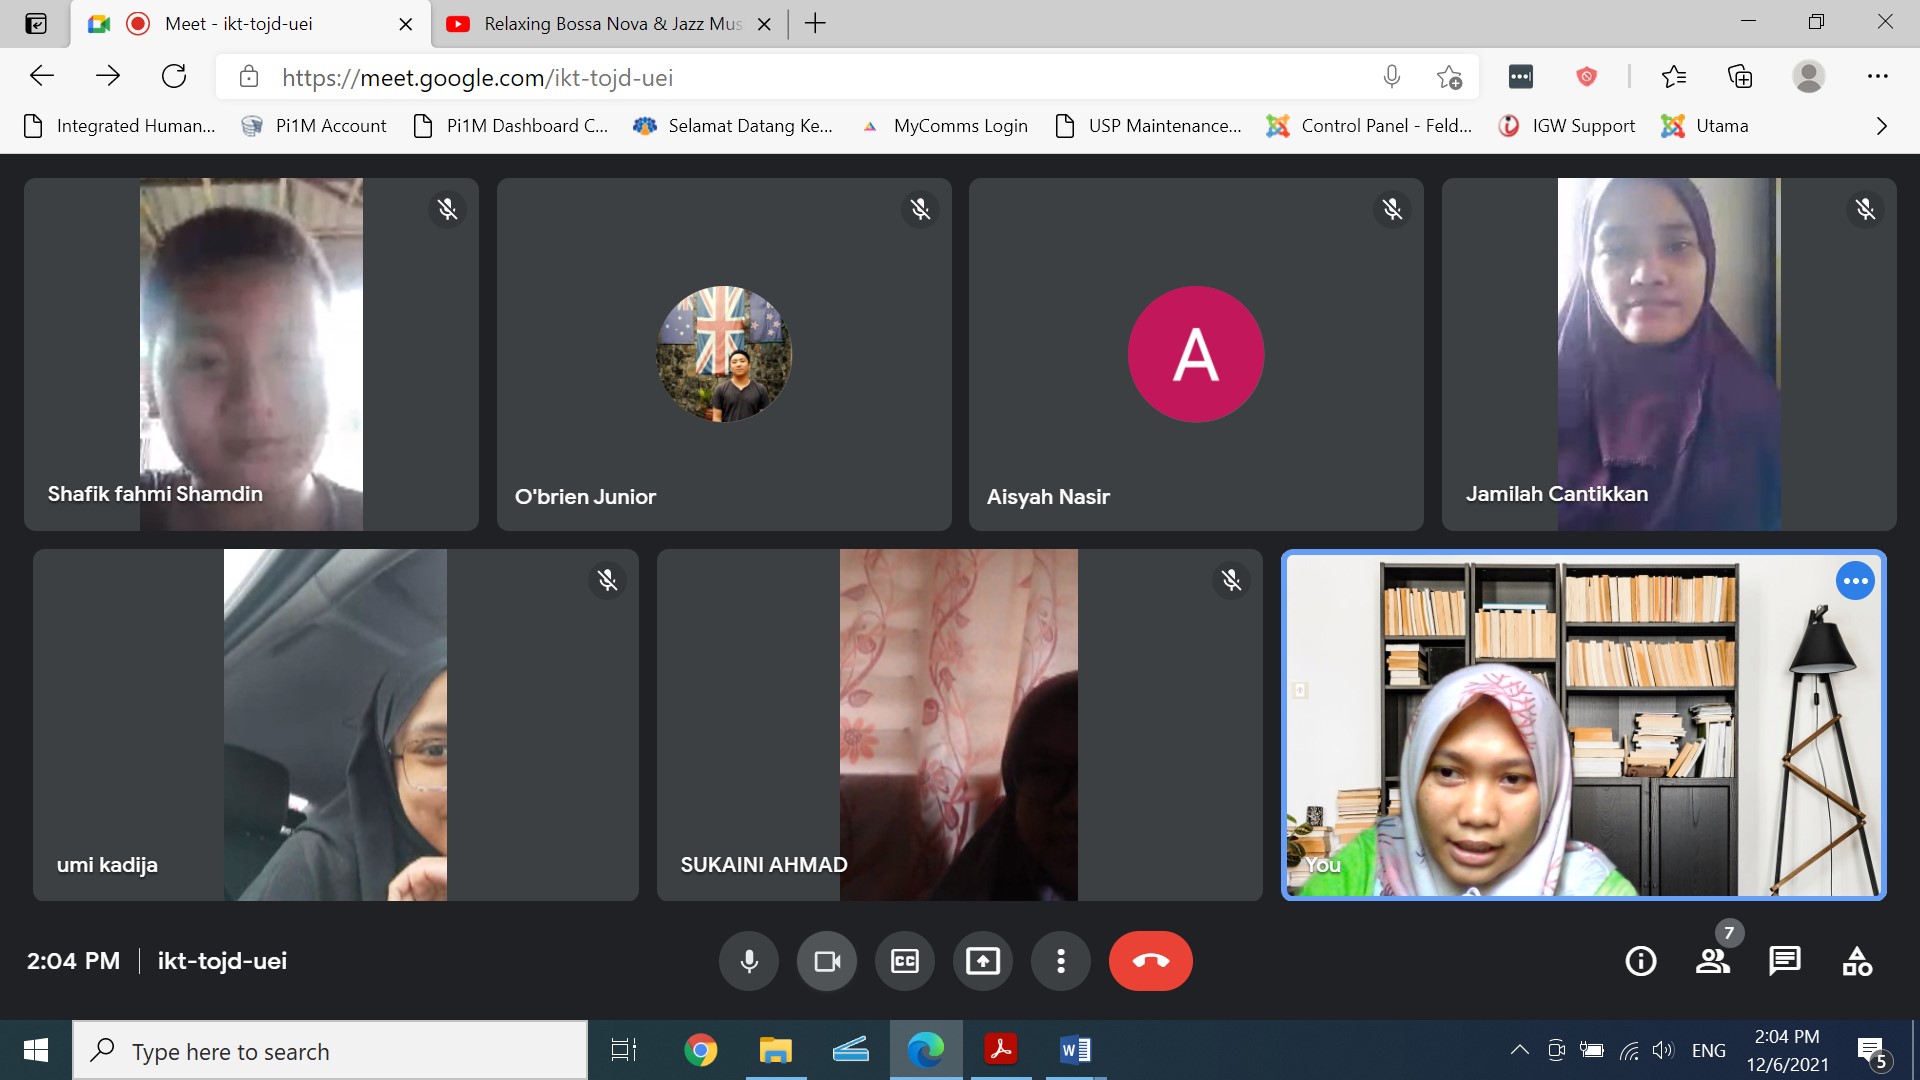Screen dimensions: 1920x1080
Task: Select the Meet ikt-tojd-uei browser tab
Action: pyautogui.click(x=238, y=24)
